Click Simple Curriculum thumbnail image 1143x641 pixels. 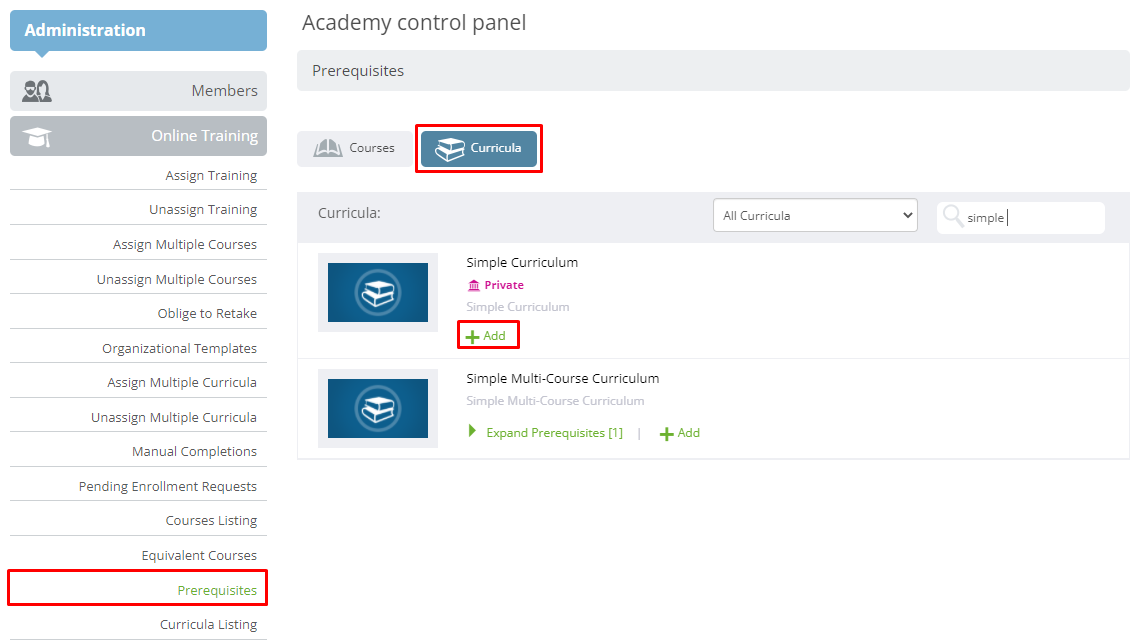[x=378, y=292]
